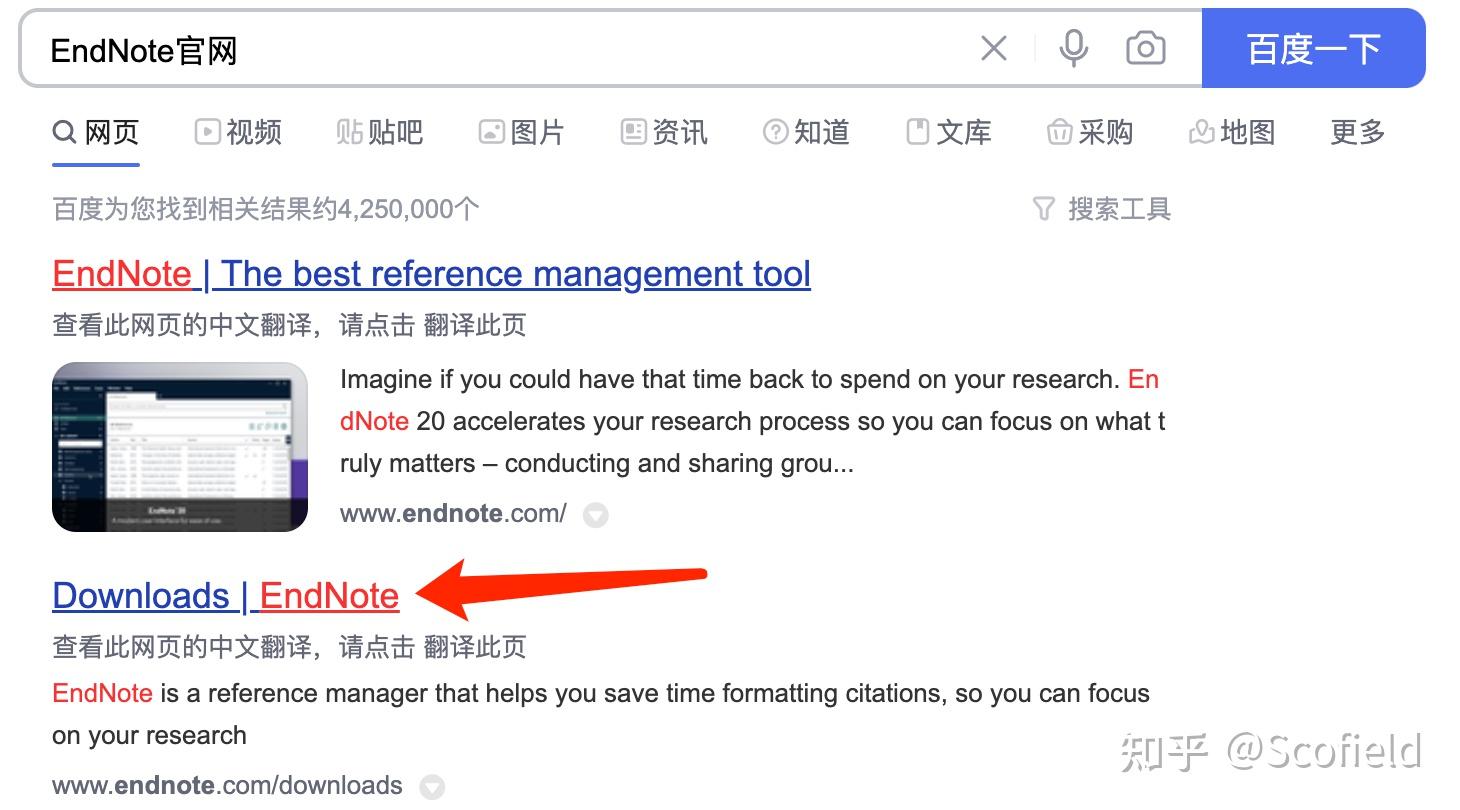The height and width of the screenshot is (810, 1460).
Task: Switch to the 视频 tab
Action: click(238, 132)
